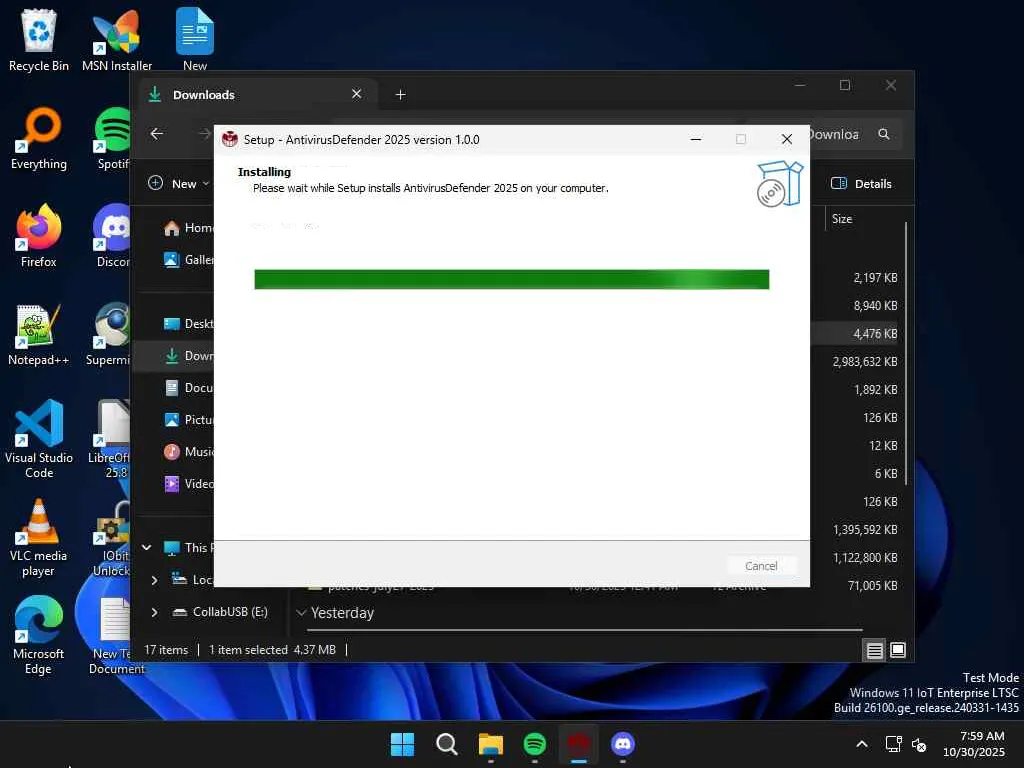Image resolution: width=1024 pixels, height=768 pixels.
Task: Select CollabUSB (E:) drive in sidebar
Action: (x=220, y=612)
